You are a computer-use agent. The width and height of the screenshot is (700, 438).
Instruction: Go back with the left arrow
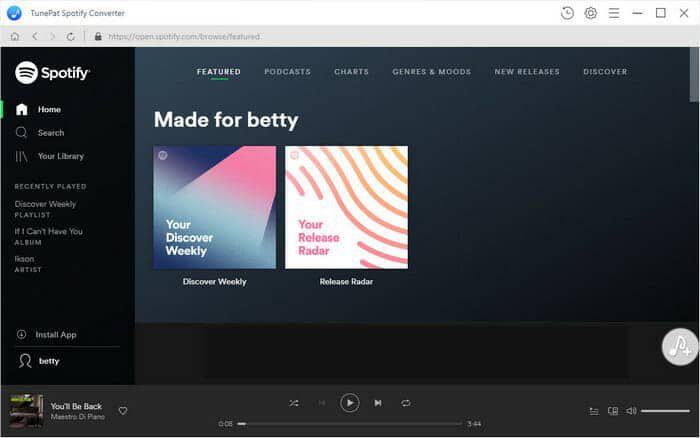coord(35,37)
